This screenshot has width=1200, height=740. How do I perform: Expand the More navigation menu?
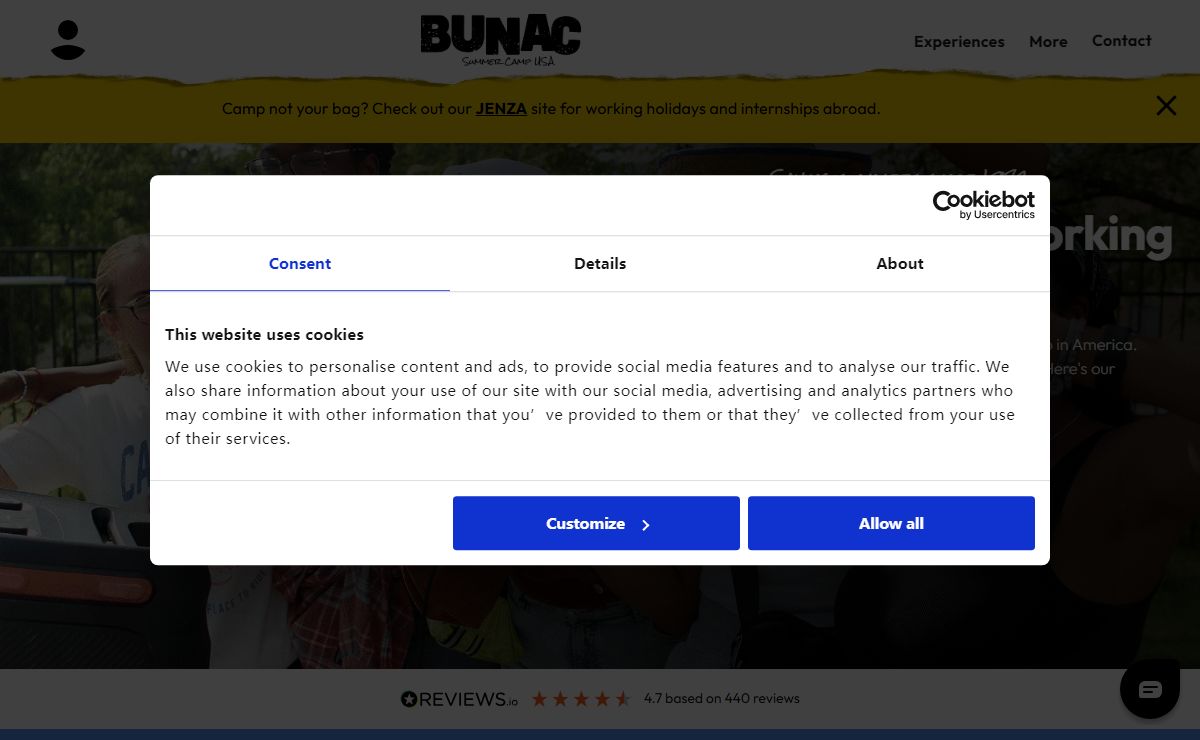[x=1048, y=41]
